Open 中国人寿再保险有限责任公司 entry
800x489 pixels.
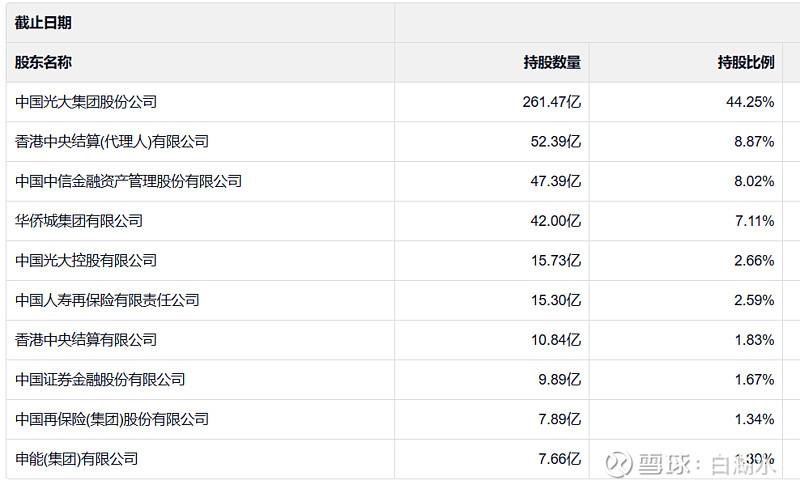click(x=107, y=300)
